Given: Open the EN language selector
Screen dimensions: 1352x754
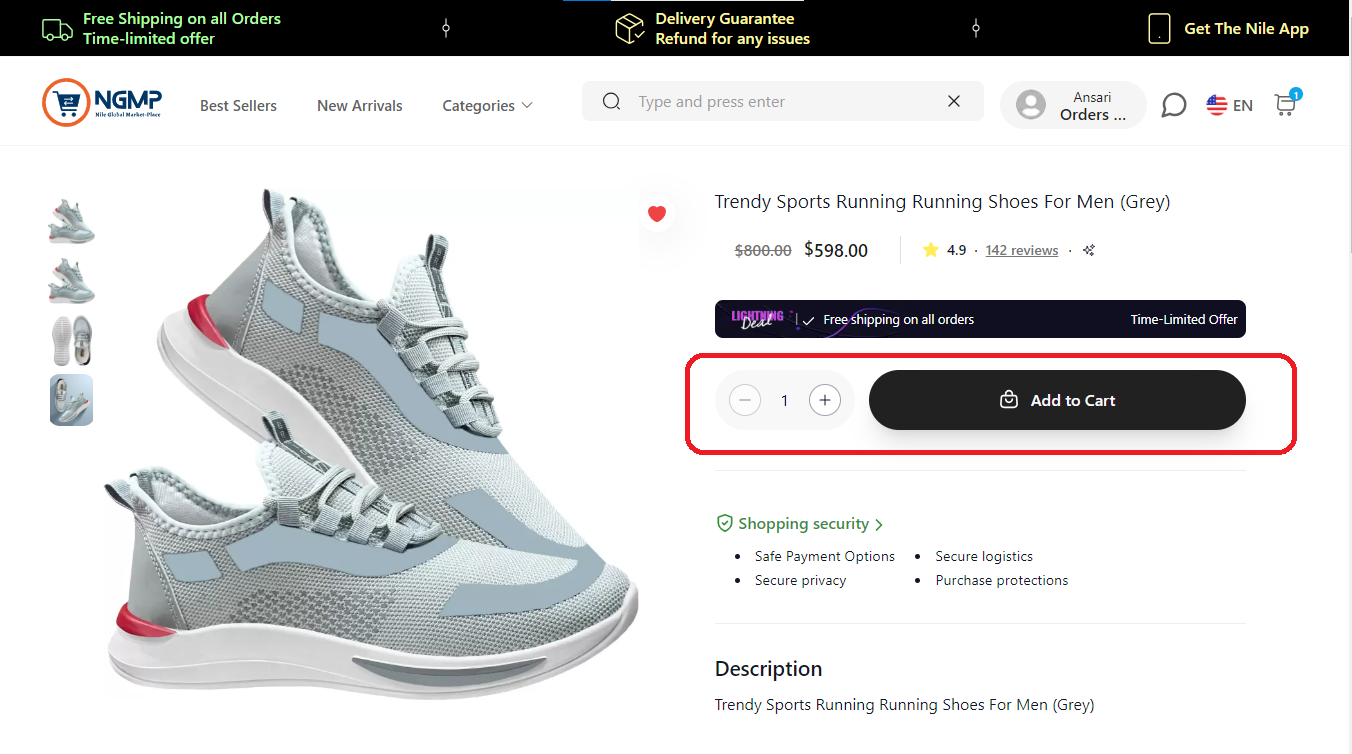Looking at the screenshot, I should tap(1230, 105).
